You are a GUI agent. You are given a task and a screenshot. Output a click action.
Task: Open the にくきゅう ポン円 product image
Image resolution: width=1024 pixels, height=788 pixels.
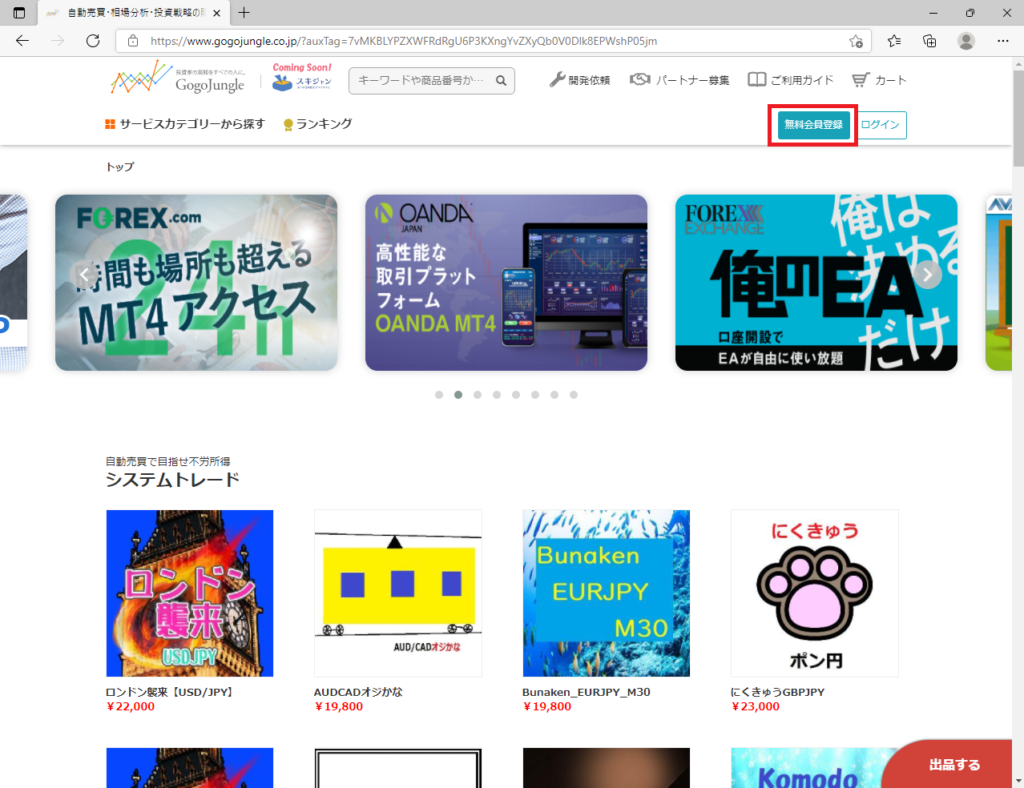point(814,593)
